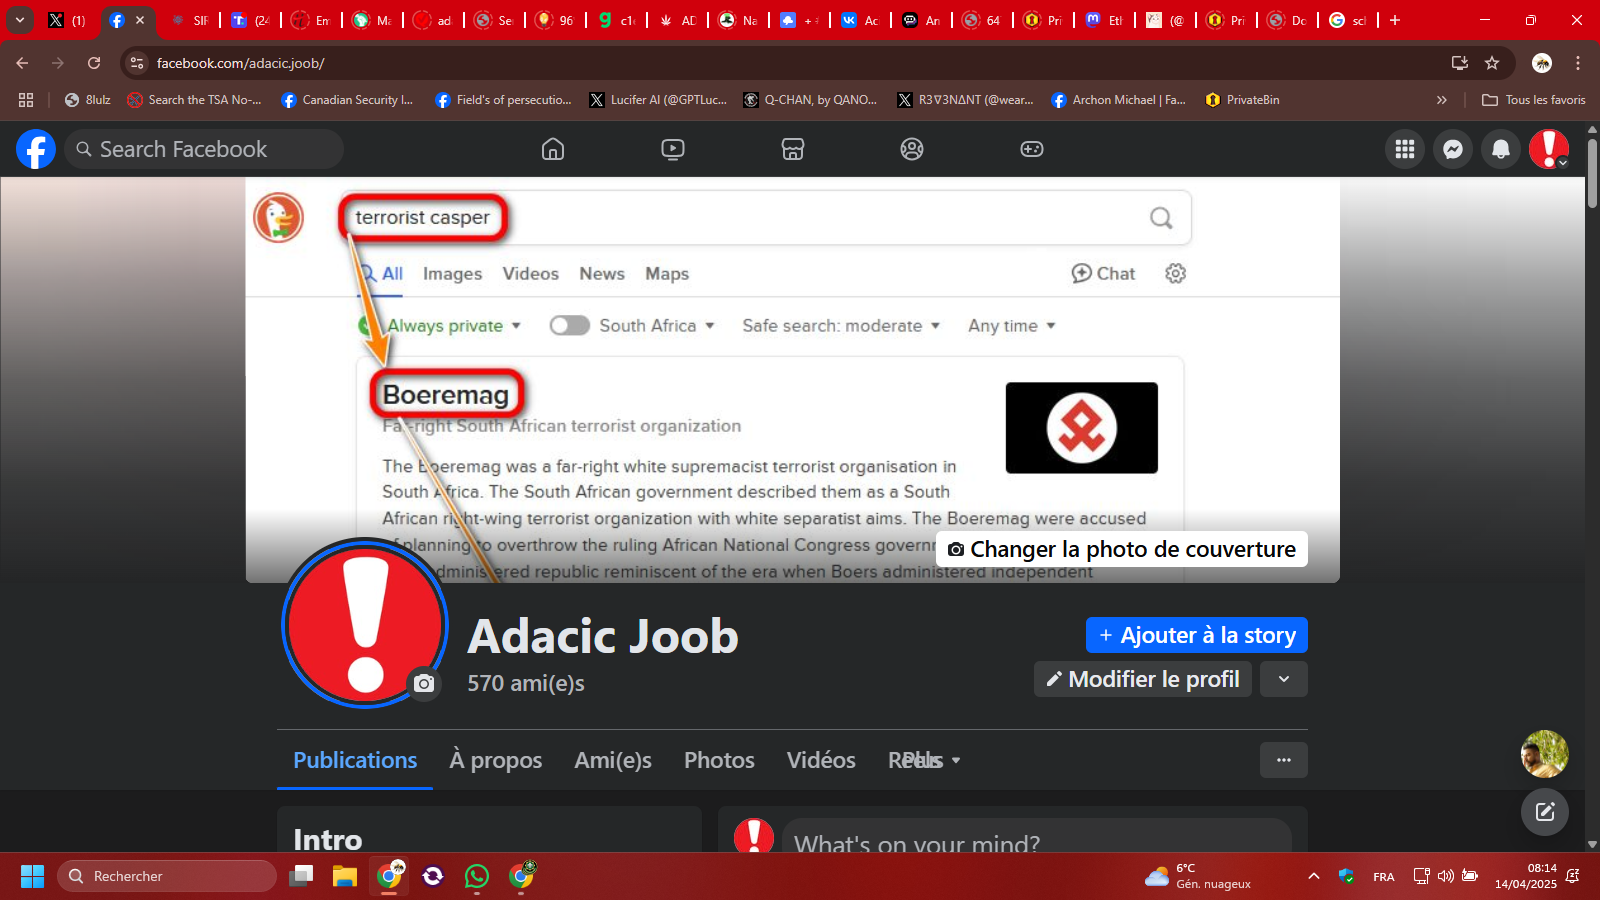Open WhatsApp from the taskbar

pyautogui.click(x=477, y=876)
